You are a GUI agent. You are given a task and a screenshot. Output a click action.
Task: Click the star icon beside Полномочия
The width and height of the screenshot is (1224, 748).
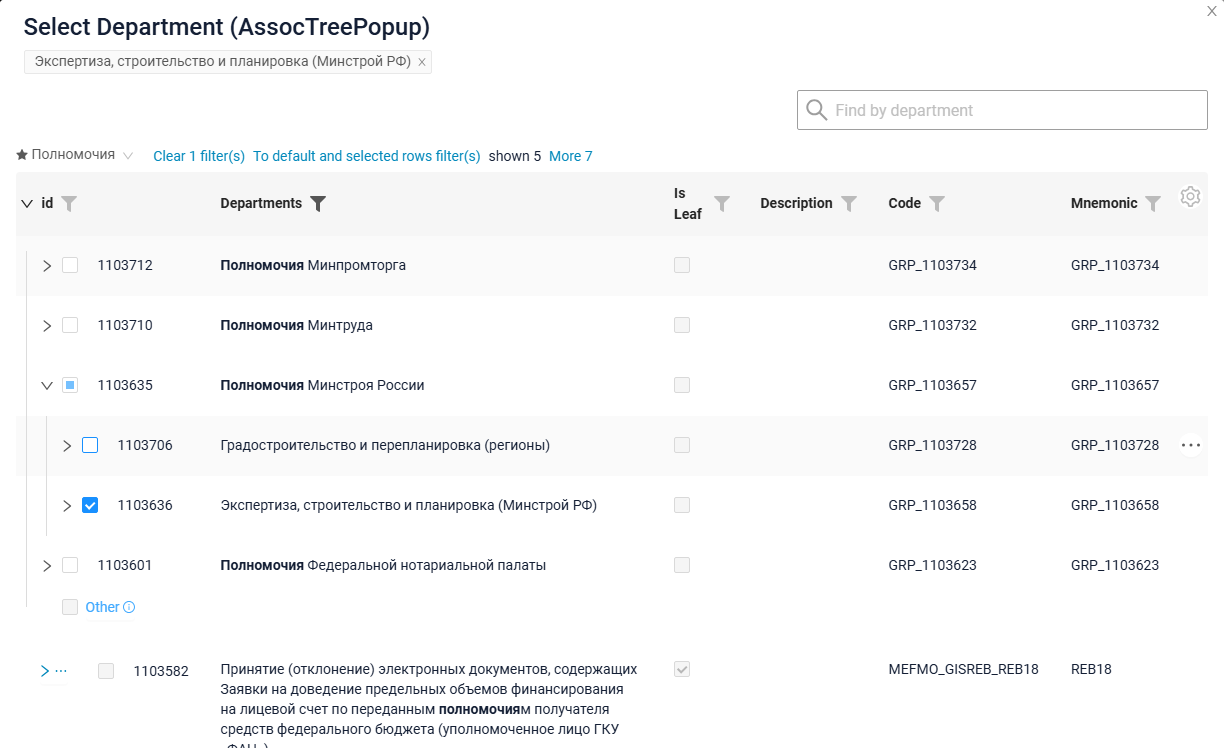[22, 155]
